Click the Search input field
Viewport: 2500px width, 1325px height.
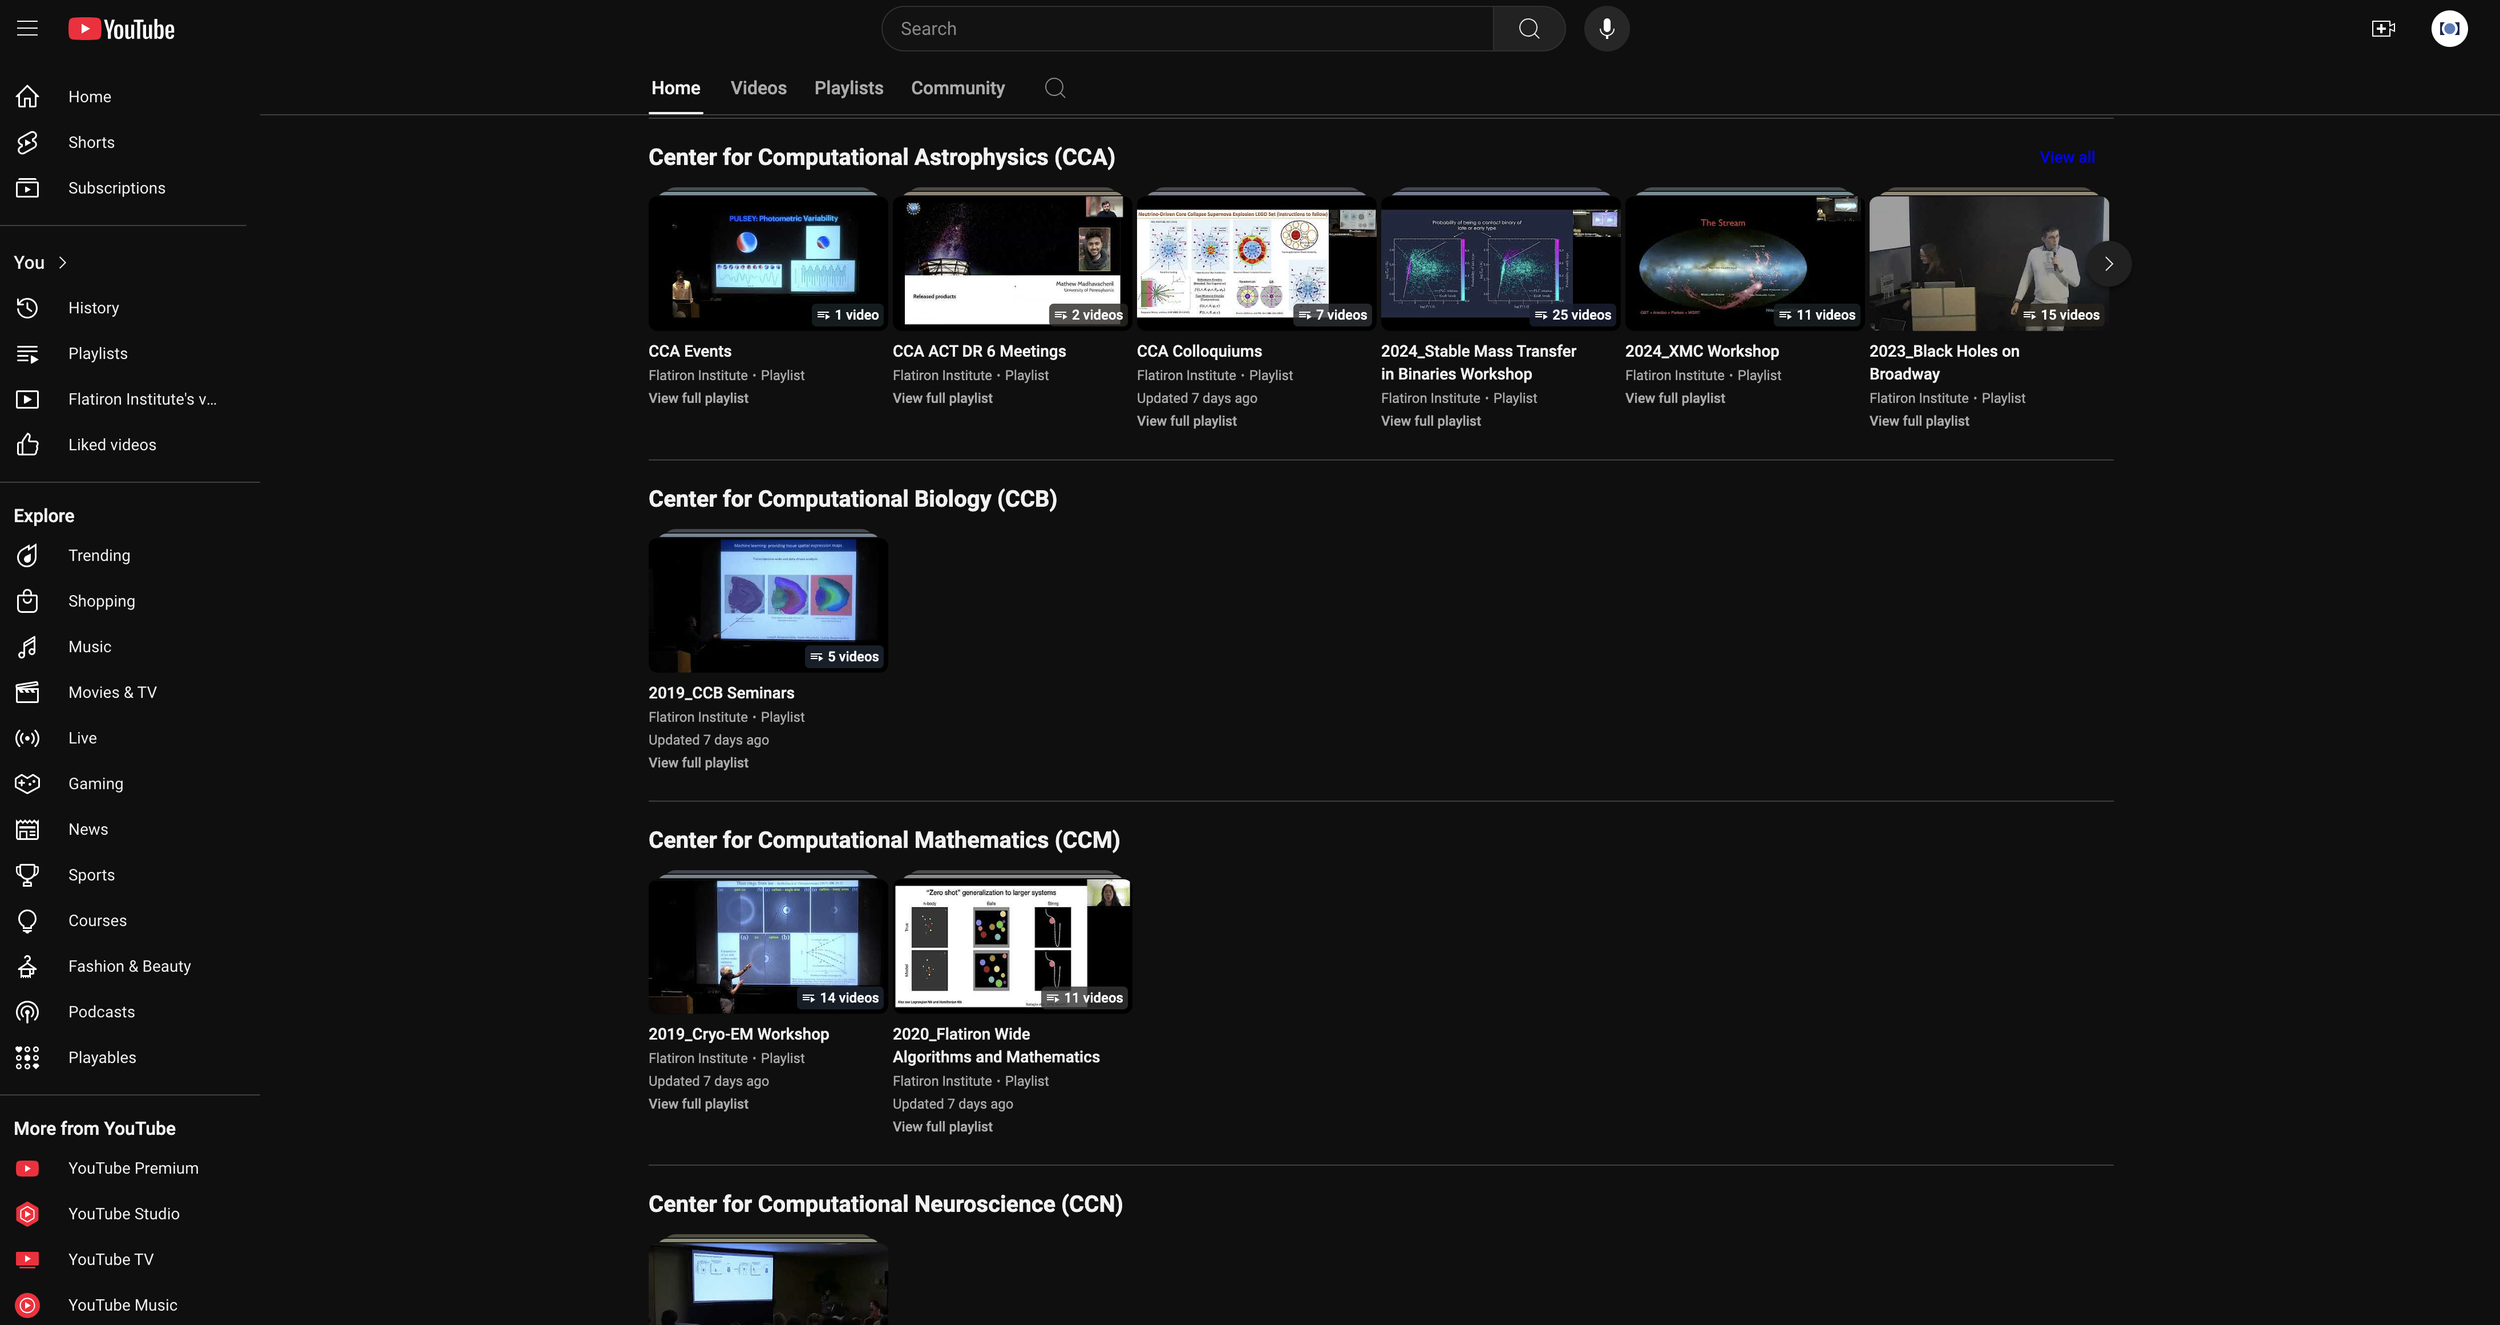(x=1187, y=29)
